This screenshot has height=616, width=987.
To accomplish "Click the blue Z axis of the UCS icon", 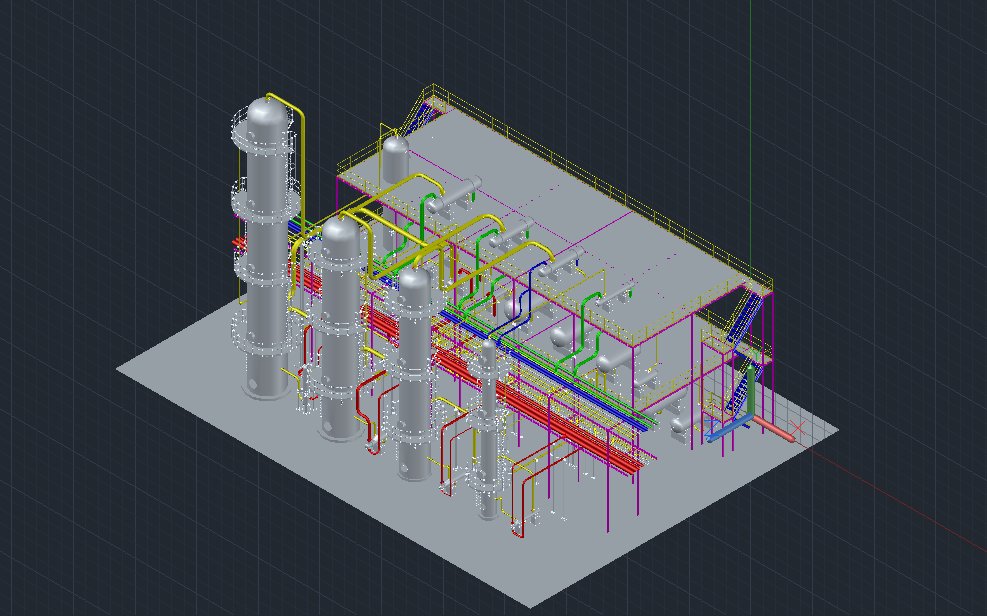I will pyautogui.click(x=728, y=430).
